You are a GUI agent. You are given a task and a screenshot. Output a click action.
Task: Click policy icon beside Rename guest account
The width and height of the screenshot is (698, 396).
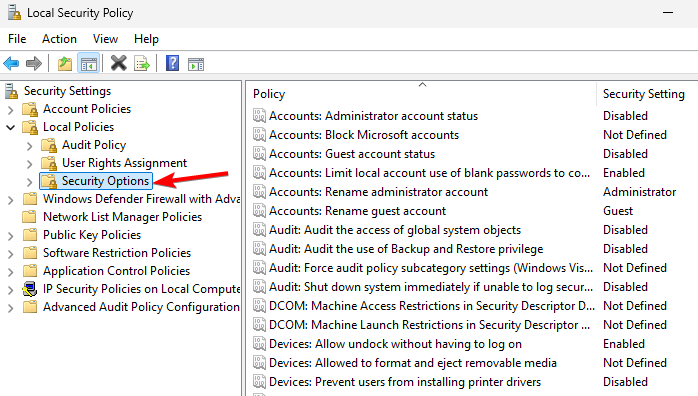pos(260,211)
